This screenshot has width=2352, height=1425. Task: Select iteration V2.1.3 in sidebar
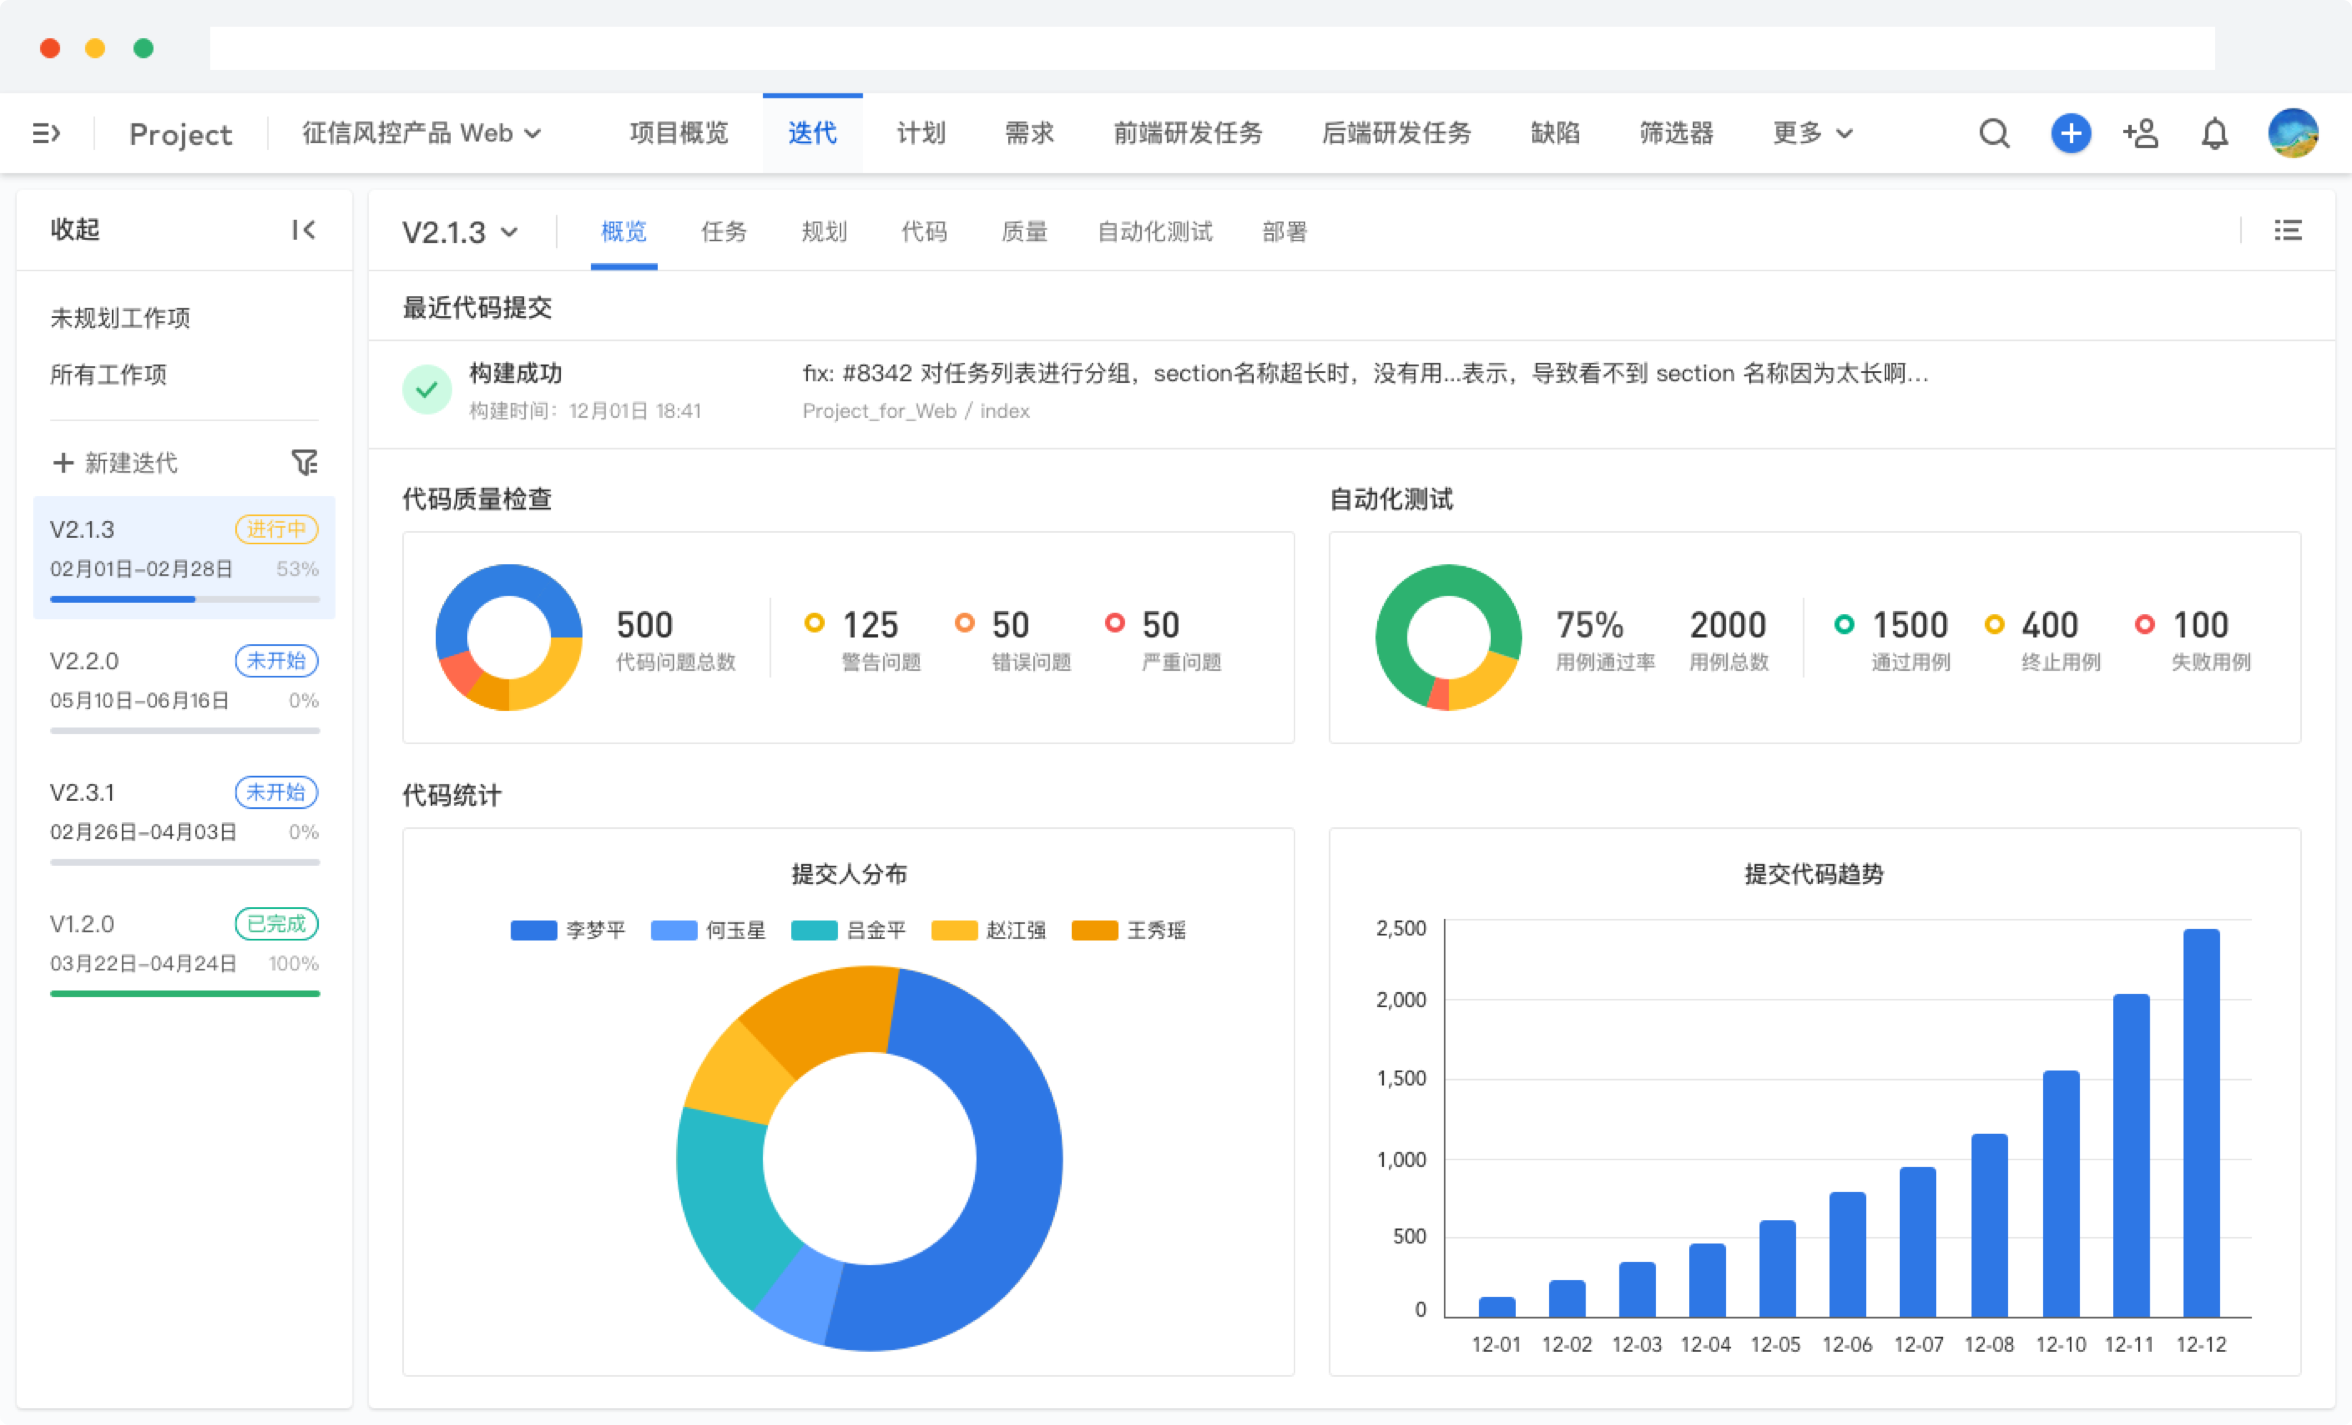coord(184,557)
